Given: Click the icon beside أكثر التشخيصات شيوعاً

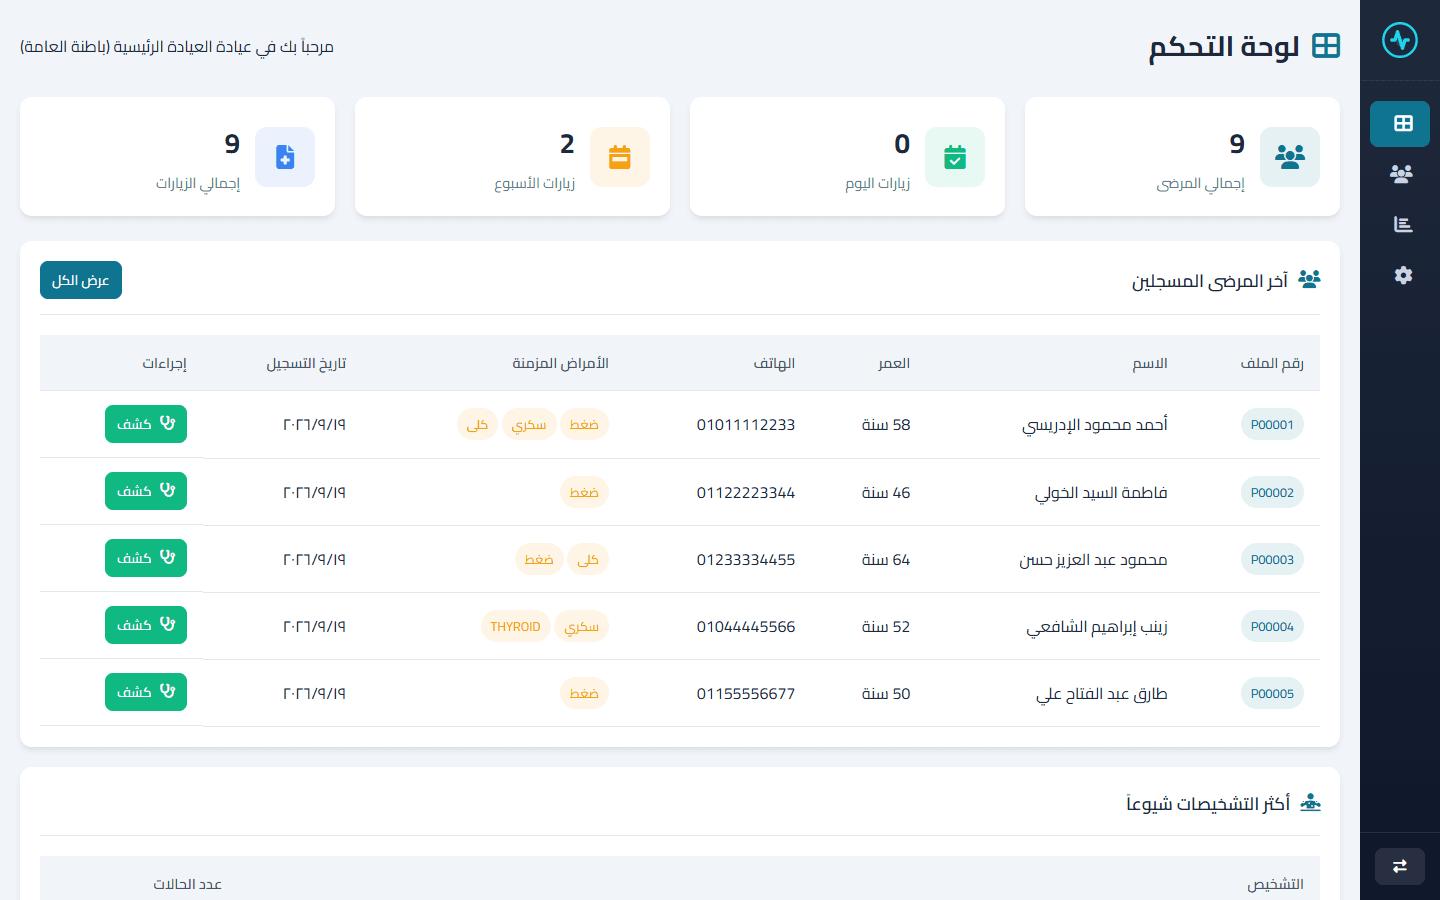Looking at the screenshot, I should click(1311, 803).
